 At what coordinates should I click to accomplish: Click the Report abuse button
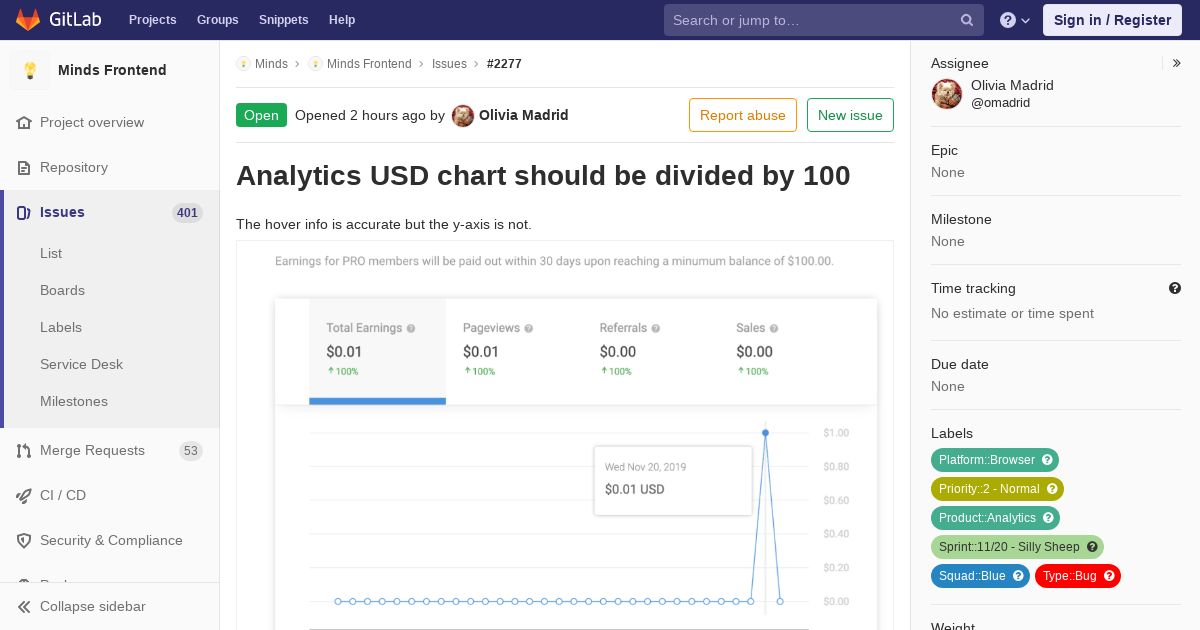click(x=742, y=115)
